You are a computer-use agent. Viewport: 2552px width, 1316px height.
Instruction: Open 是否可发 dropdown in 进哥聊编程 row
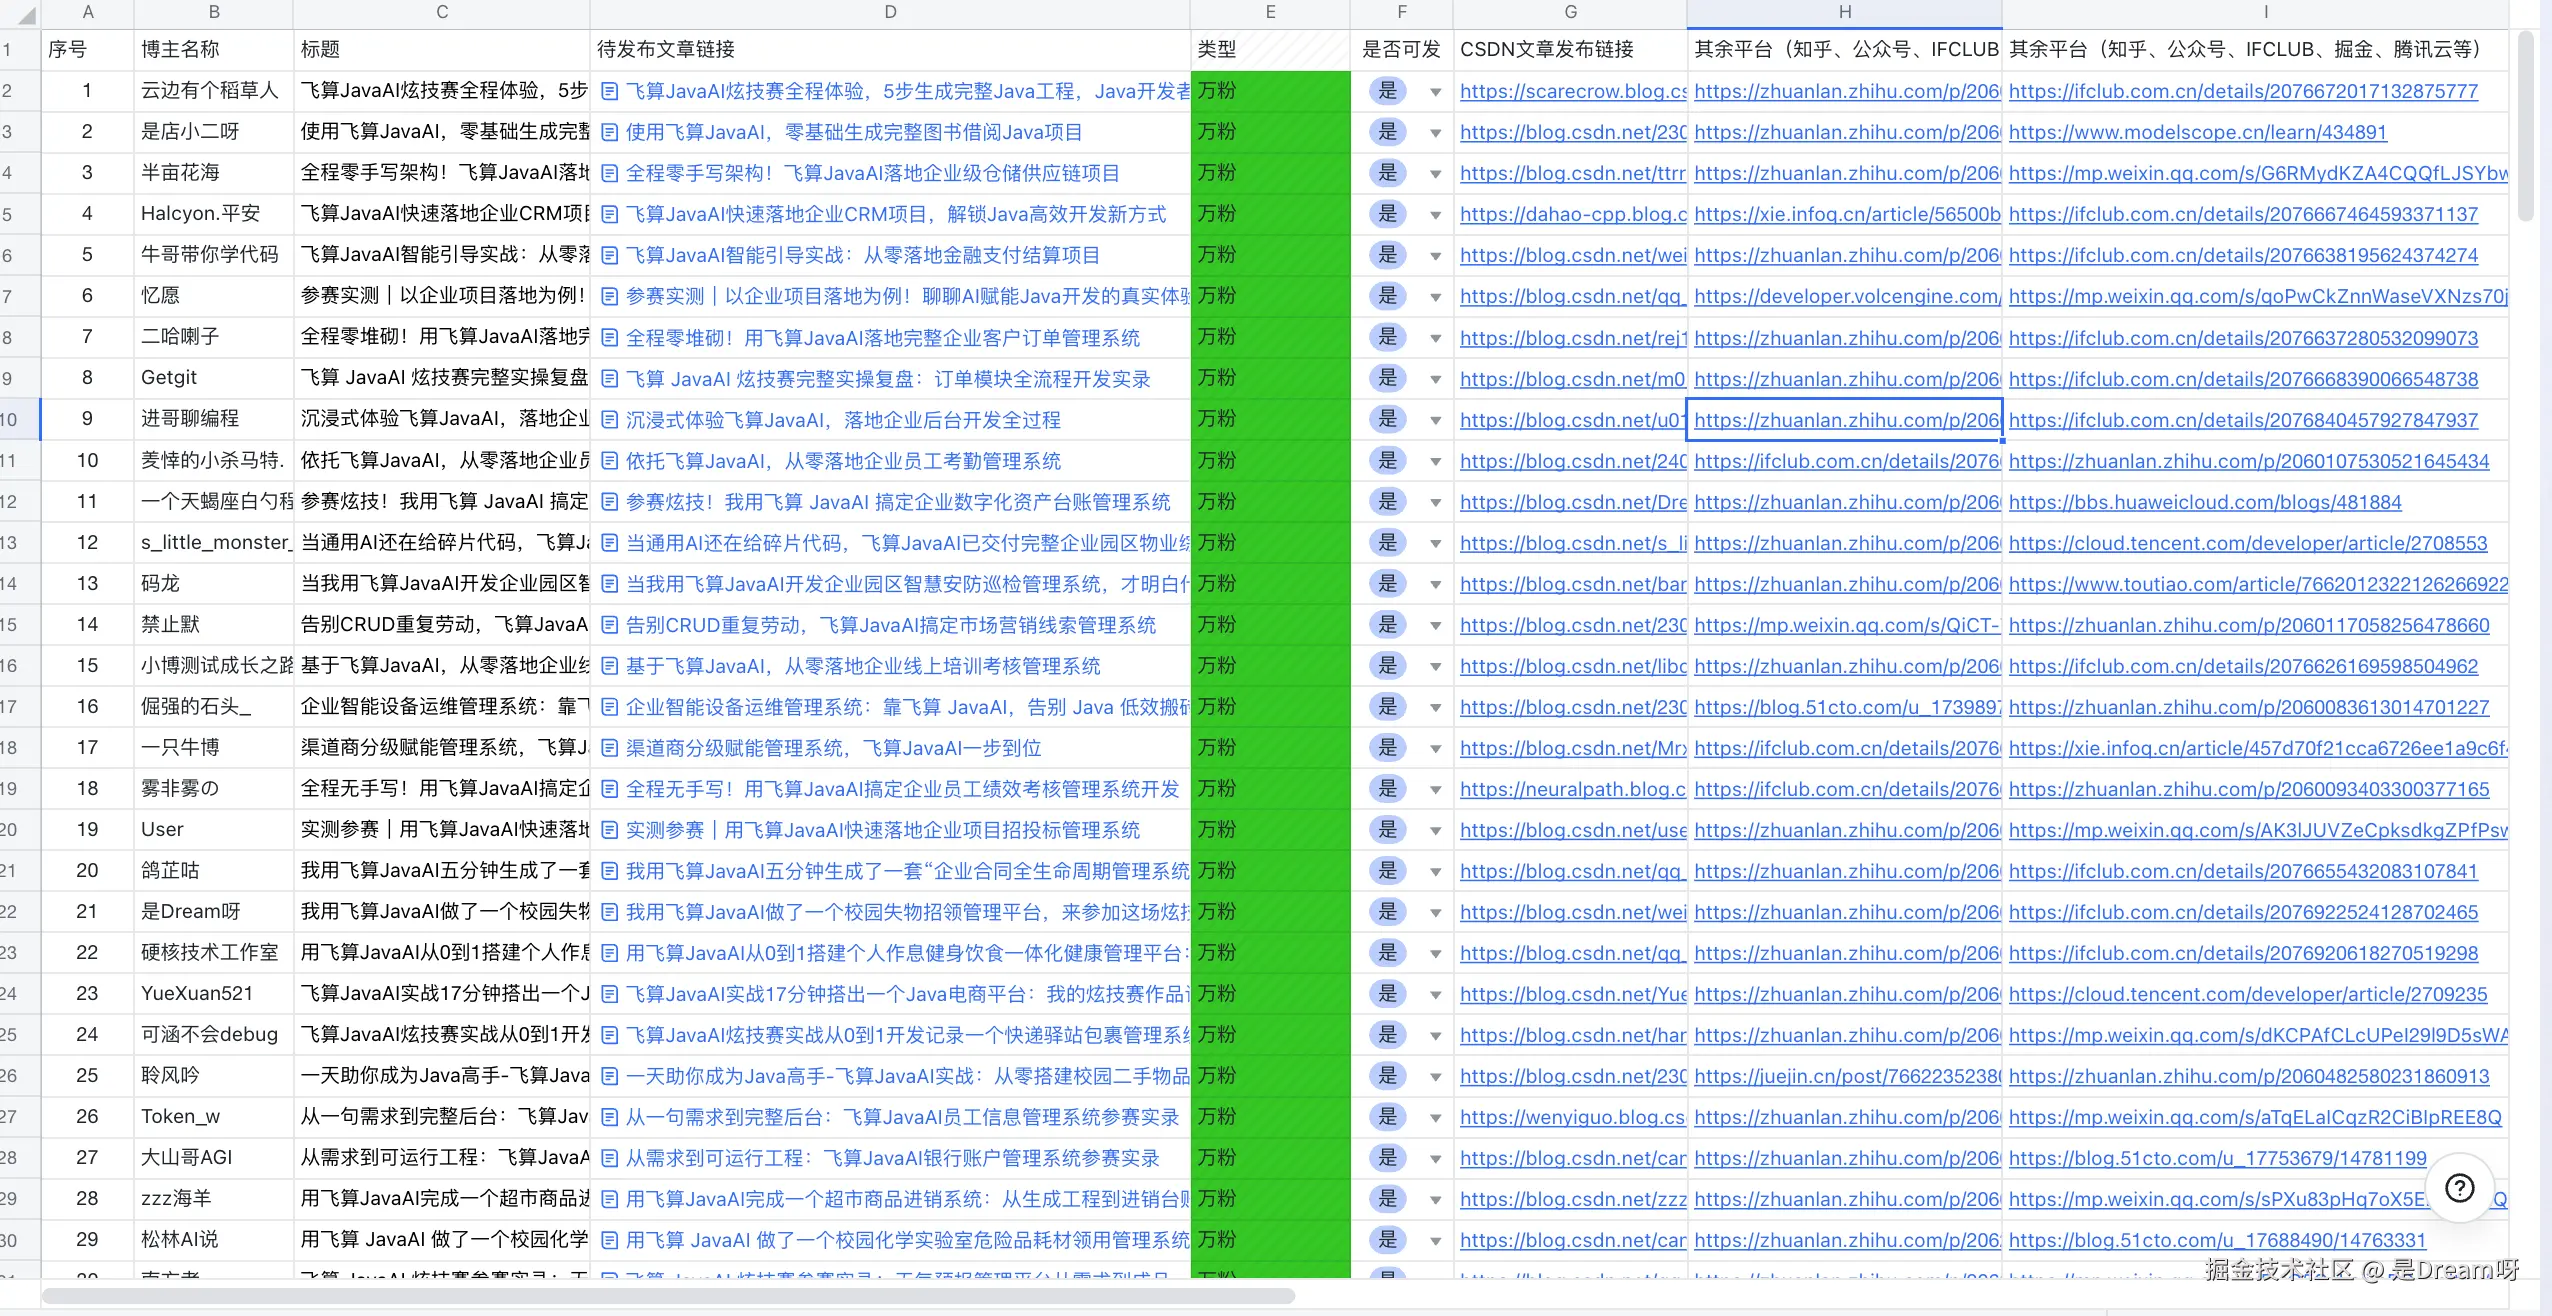tap(1435, 420)
